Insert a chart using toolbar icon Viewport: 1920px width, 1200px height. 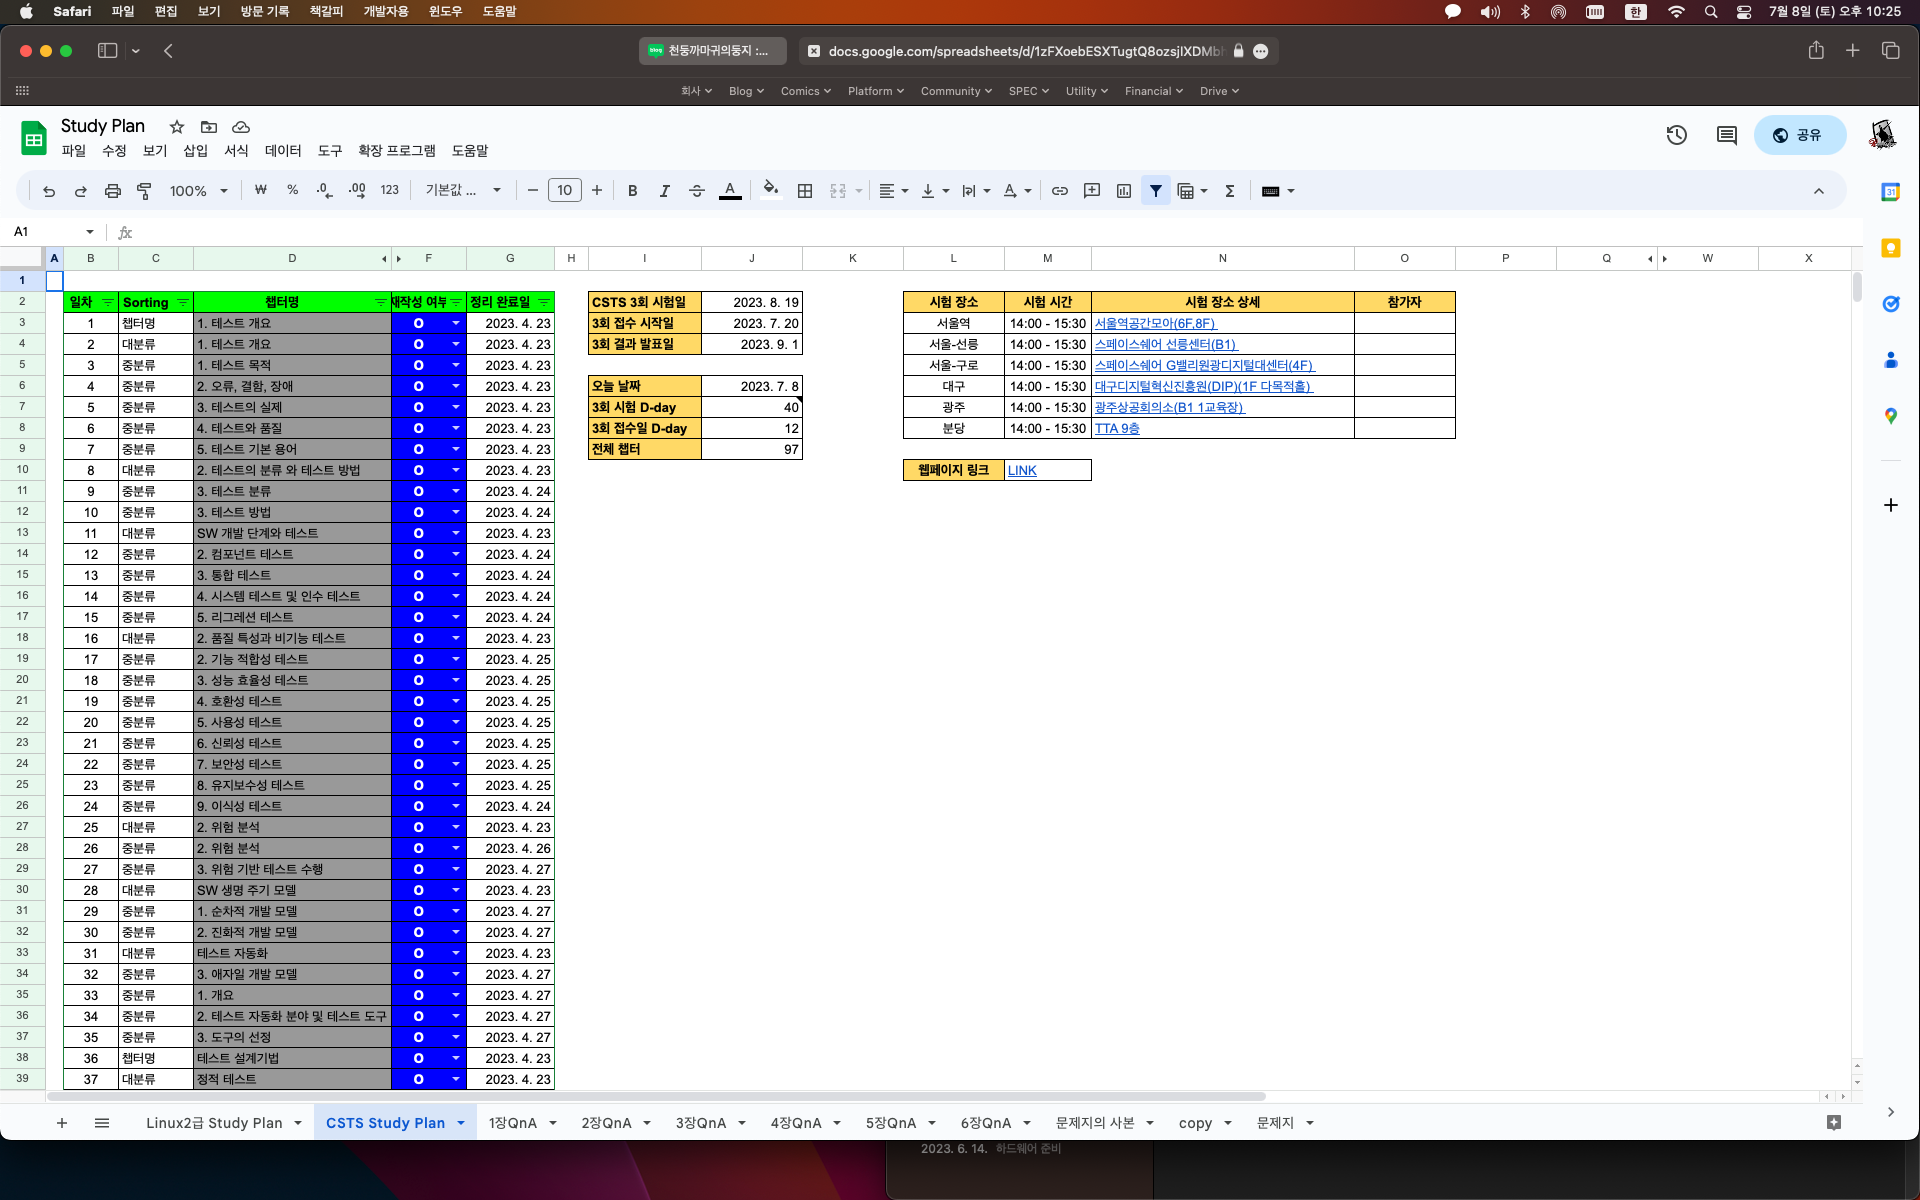[x=1124, y=191]
